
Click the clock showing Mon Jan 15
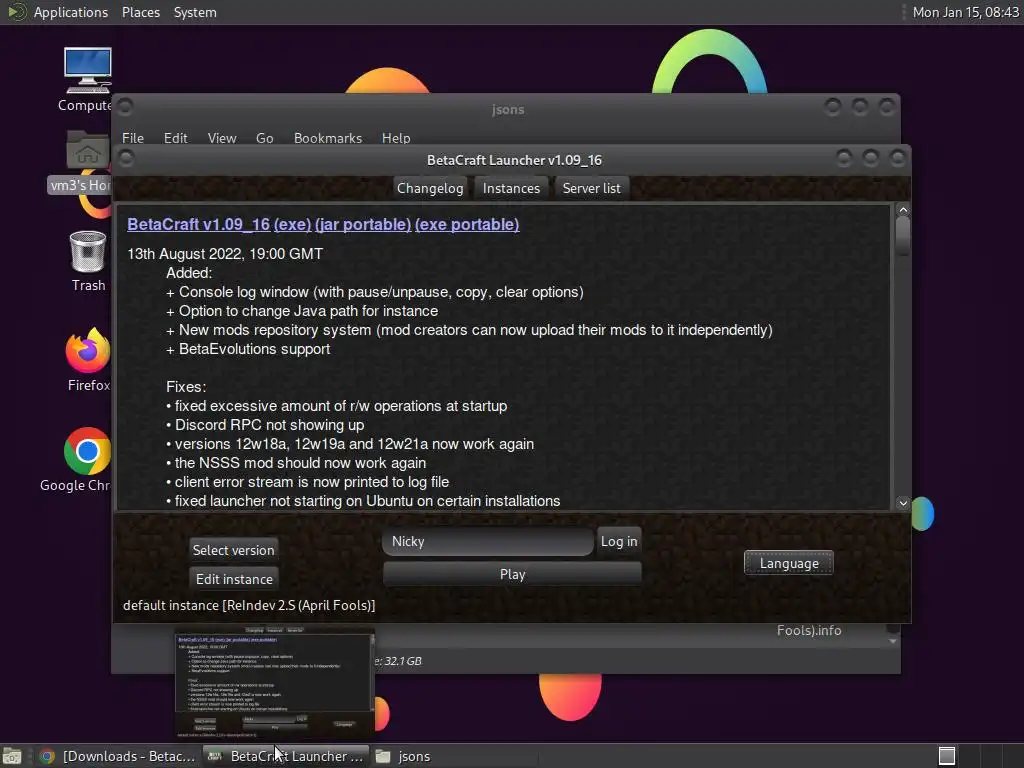click(965, 12)
